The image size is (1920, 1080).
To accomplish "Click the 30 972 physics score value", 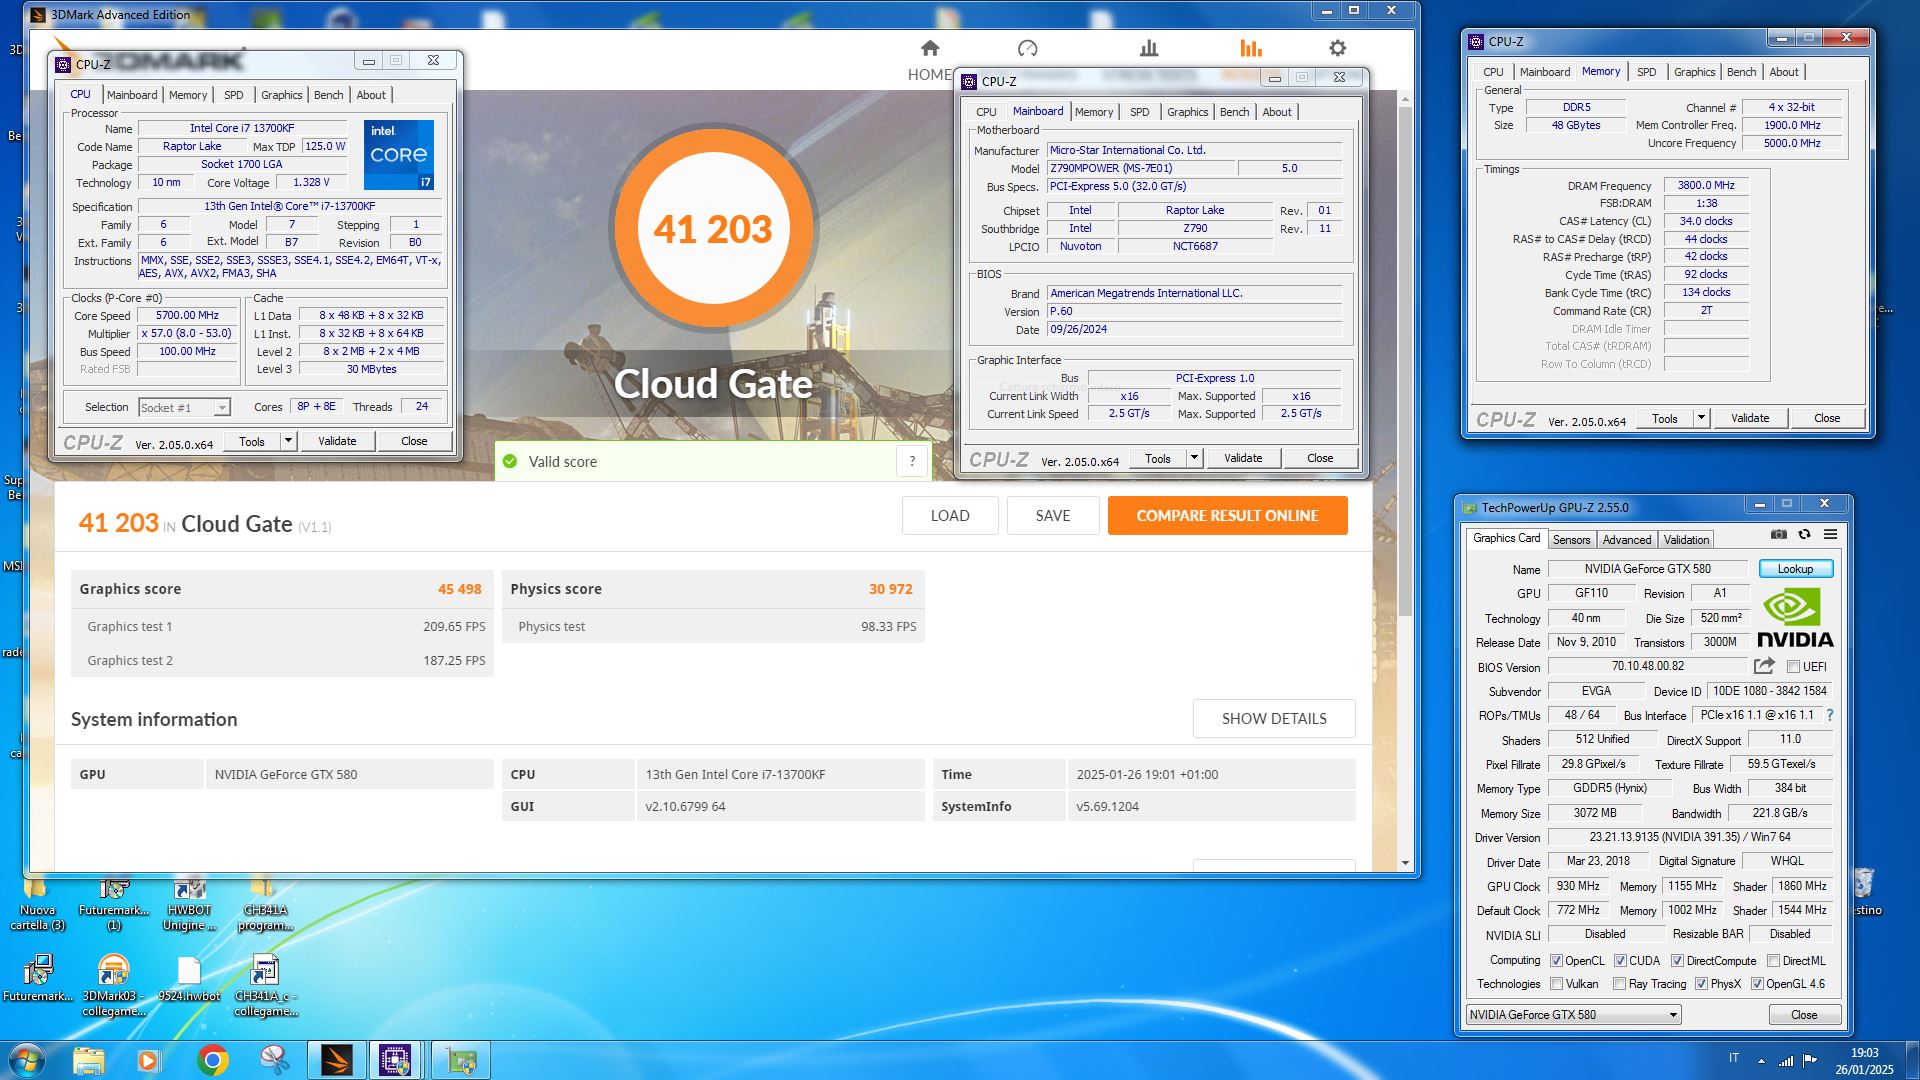I will tap(890, 589).
